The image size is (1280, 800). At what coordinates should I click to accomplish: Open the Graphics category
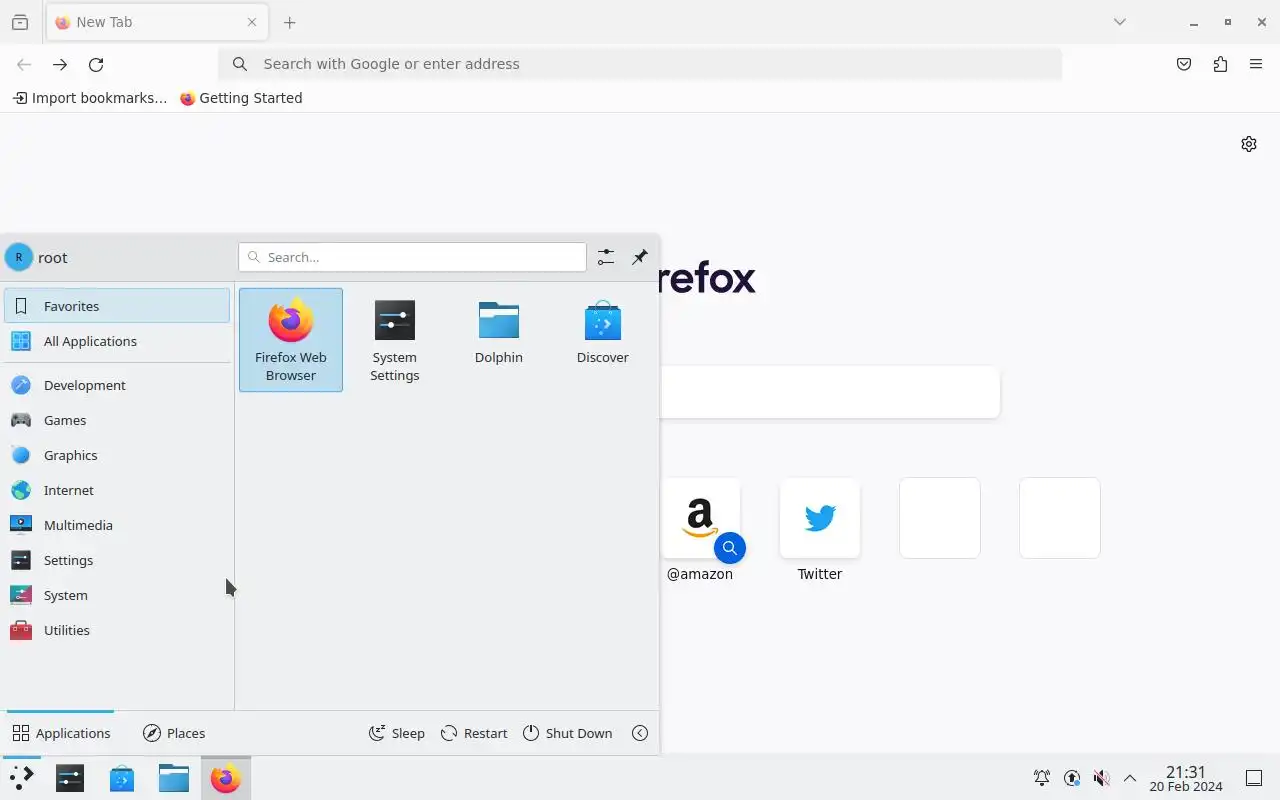click(117, 455)
